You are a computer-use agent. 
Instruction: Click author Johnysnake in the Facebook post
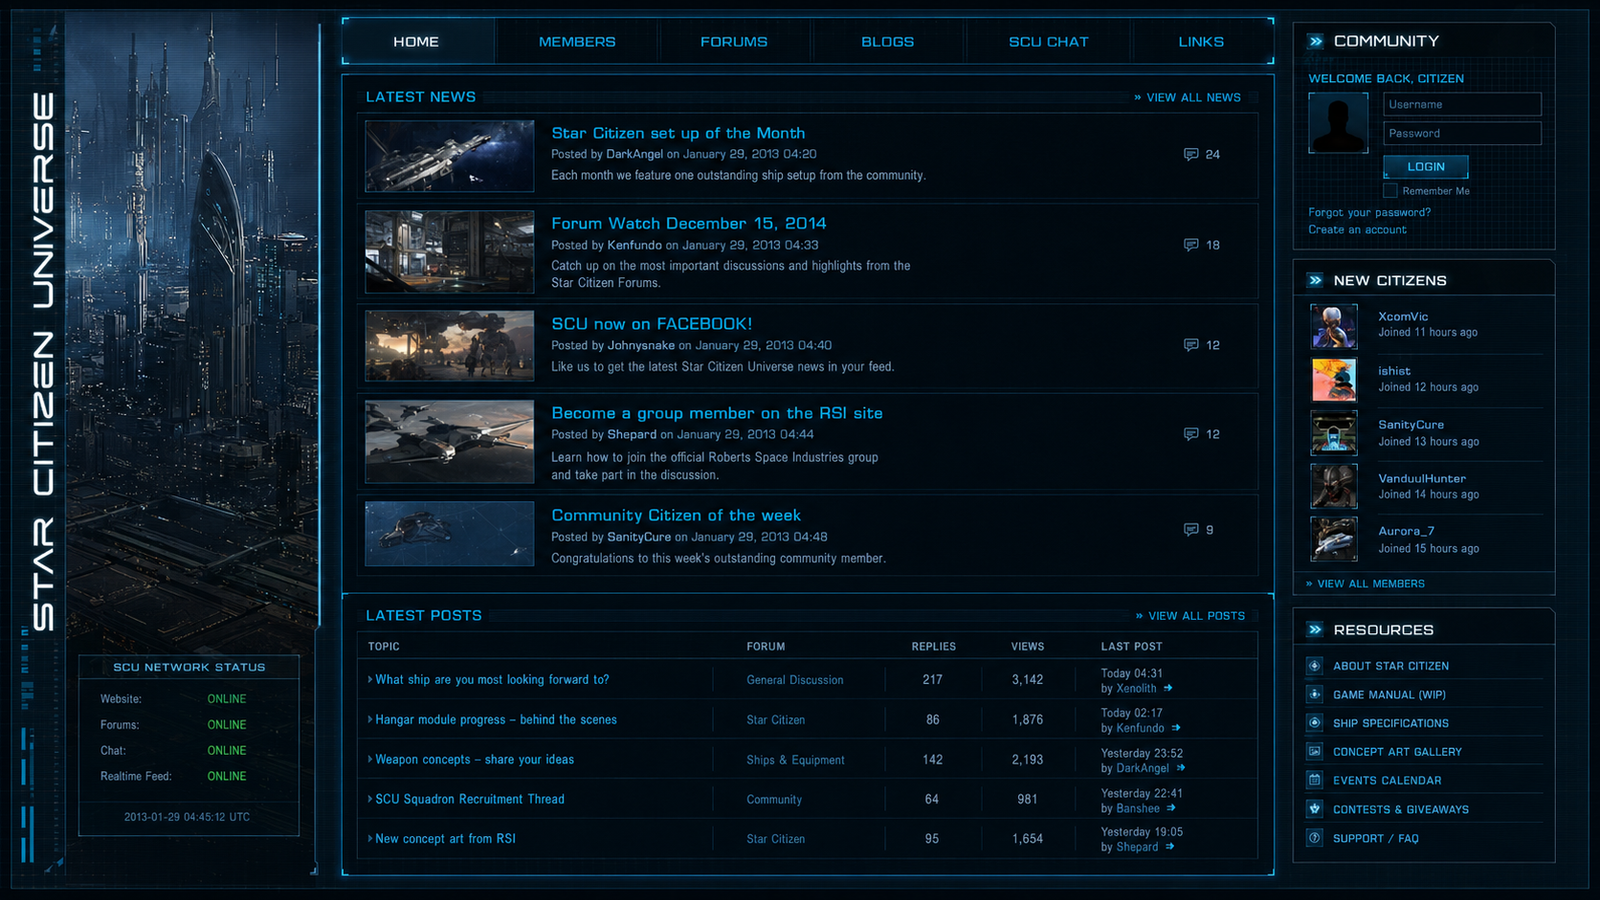pyautogui.click(x=641, y=345)
